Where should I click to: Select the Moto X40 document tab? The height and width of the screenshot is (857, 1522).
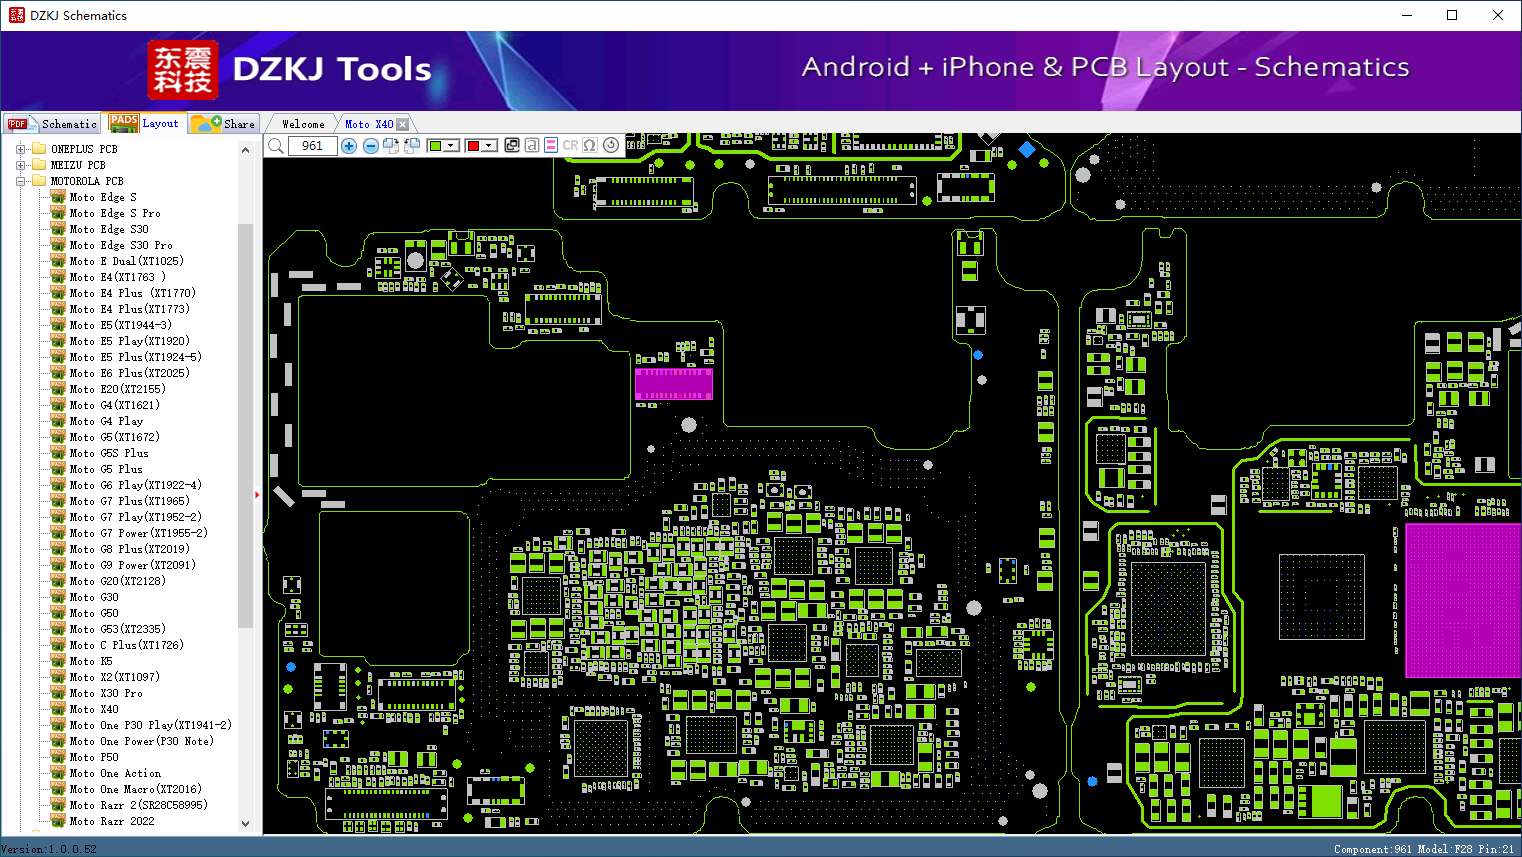click(x=369, y=124)
